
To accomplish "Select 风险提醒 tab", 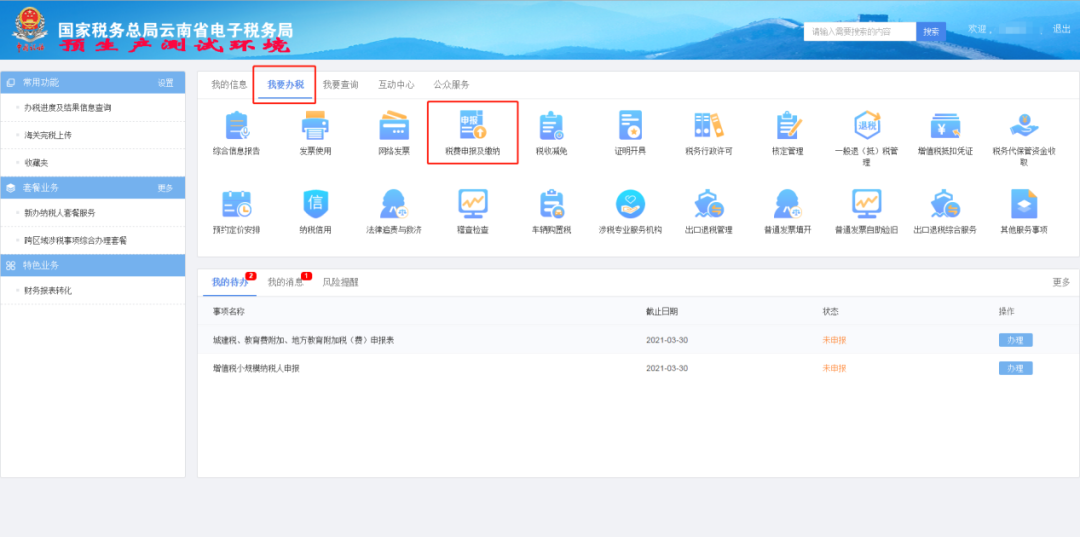I will pyautogui.click(x=340, y=282).
